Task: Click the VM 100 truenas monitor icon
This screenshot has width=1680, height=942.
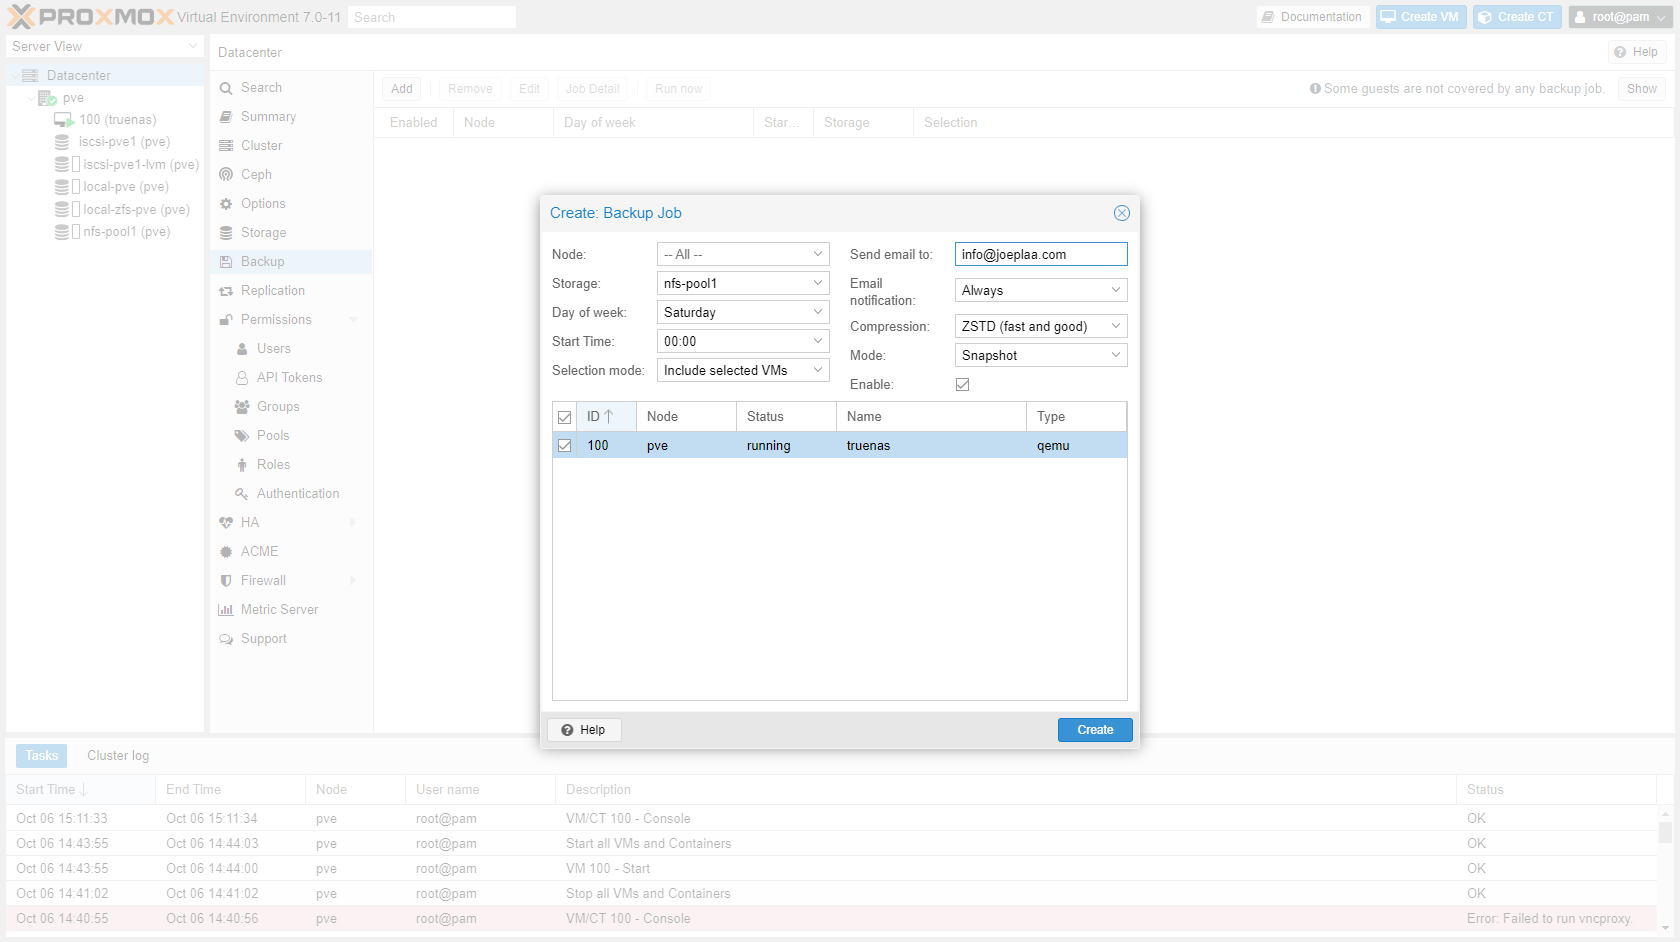Action: 64,120
